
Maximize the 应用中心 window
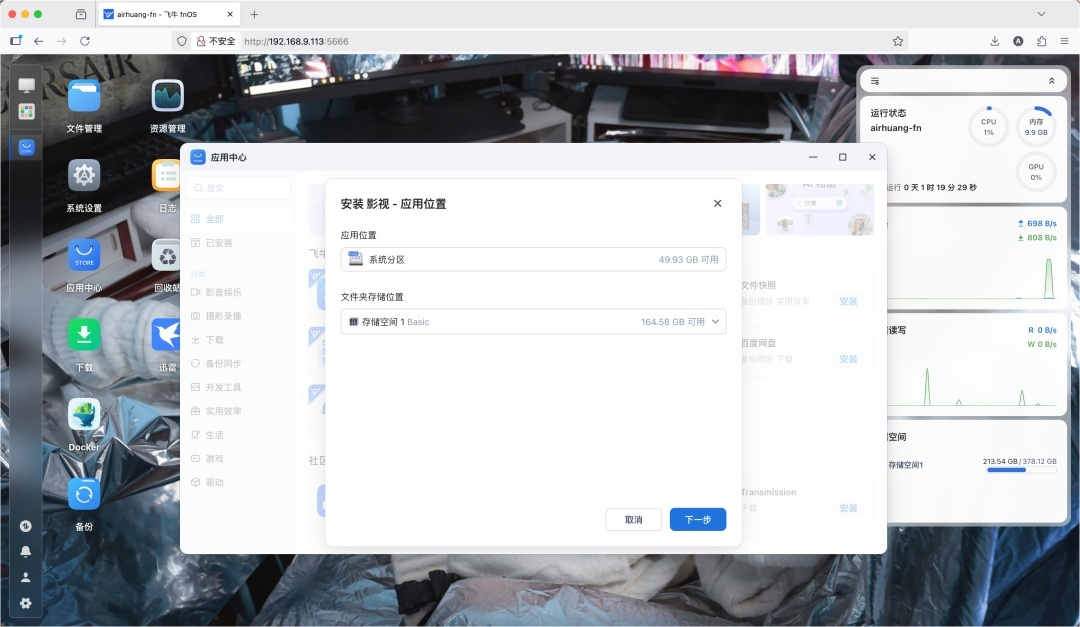pyautogui.click(x=842, y=157)
